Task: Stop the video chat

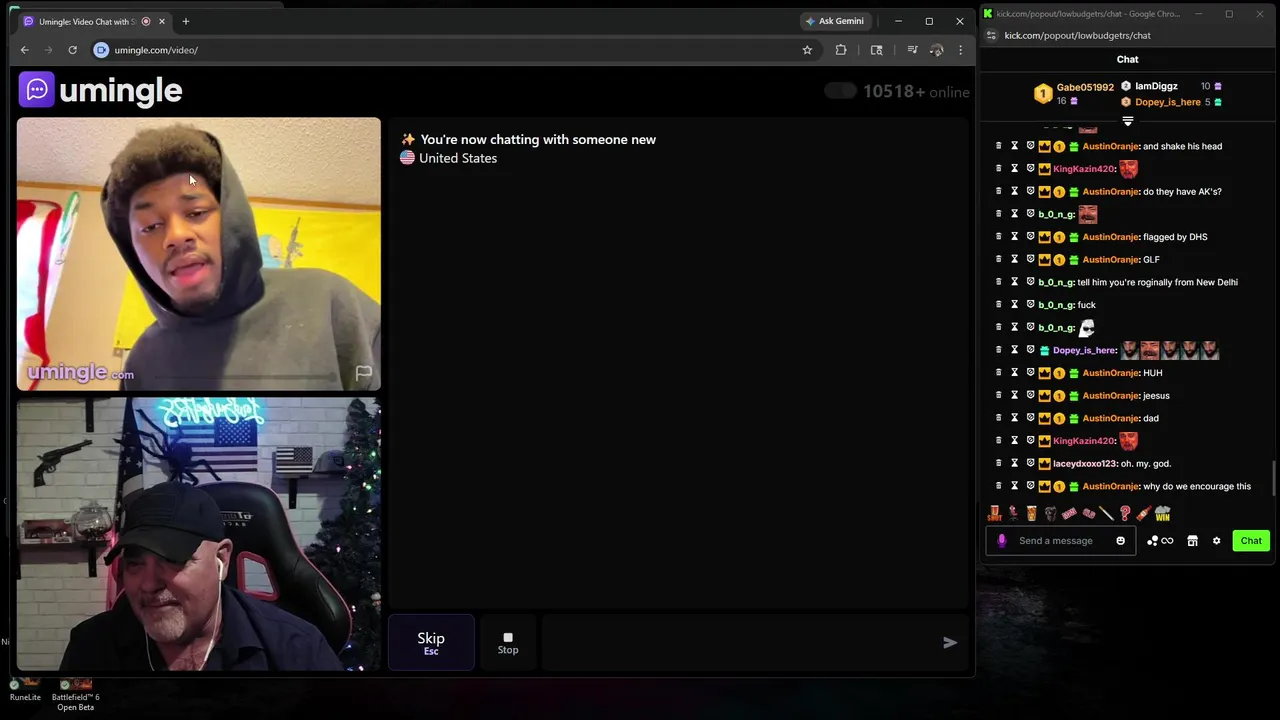Action: tap(508, 643)
